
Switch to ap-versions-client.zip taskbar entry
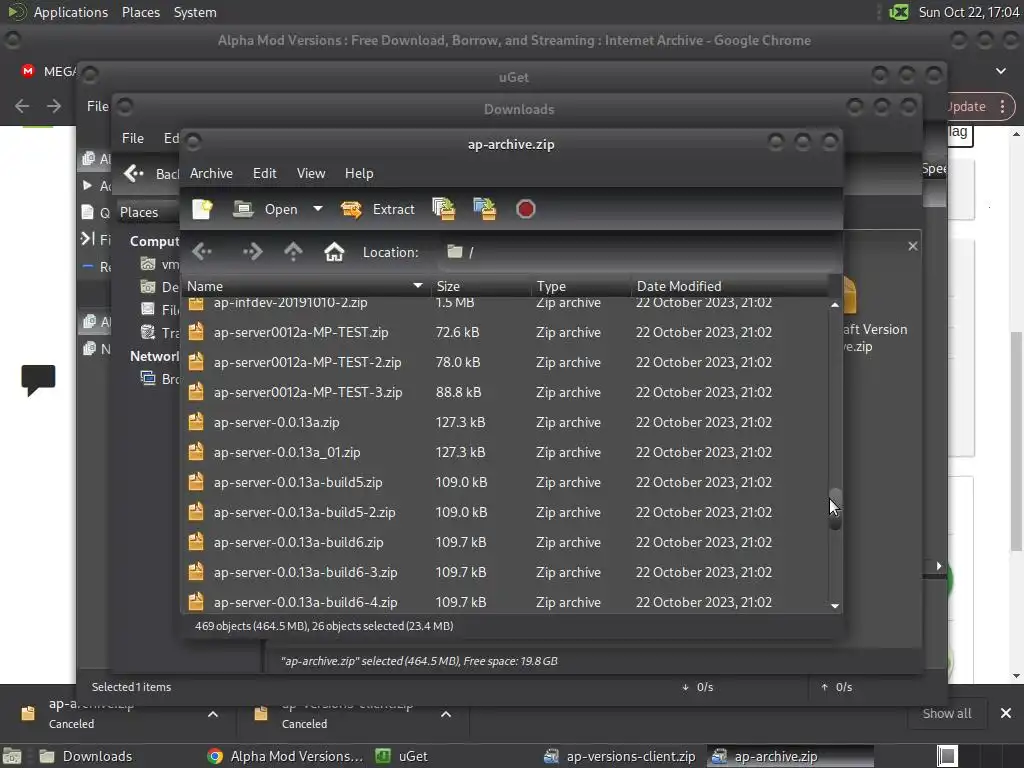pos(620,756)
